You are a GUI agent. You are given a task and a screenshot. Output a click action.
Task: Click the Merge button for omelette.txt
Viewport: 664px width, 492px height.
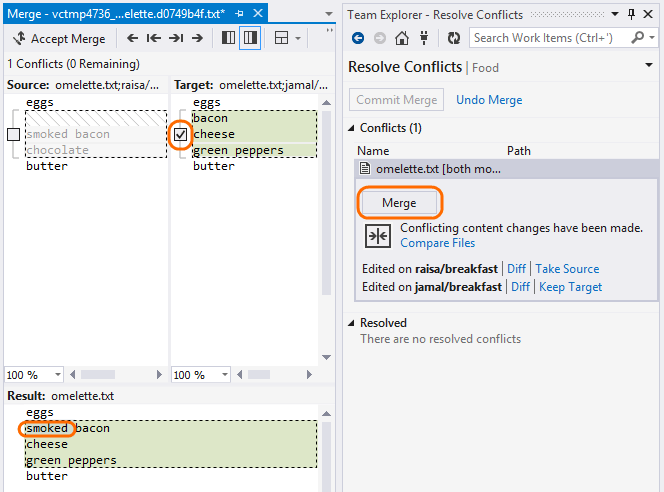click(x=399, y=203)
